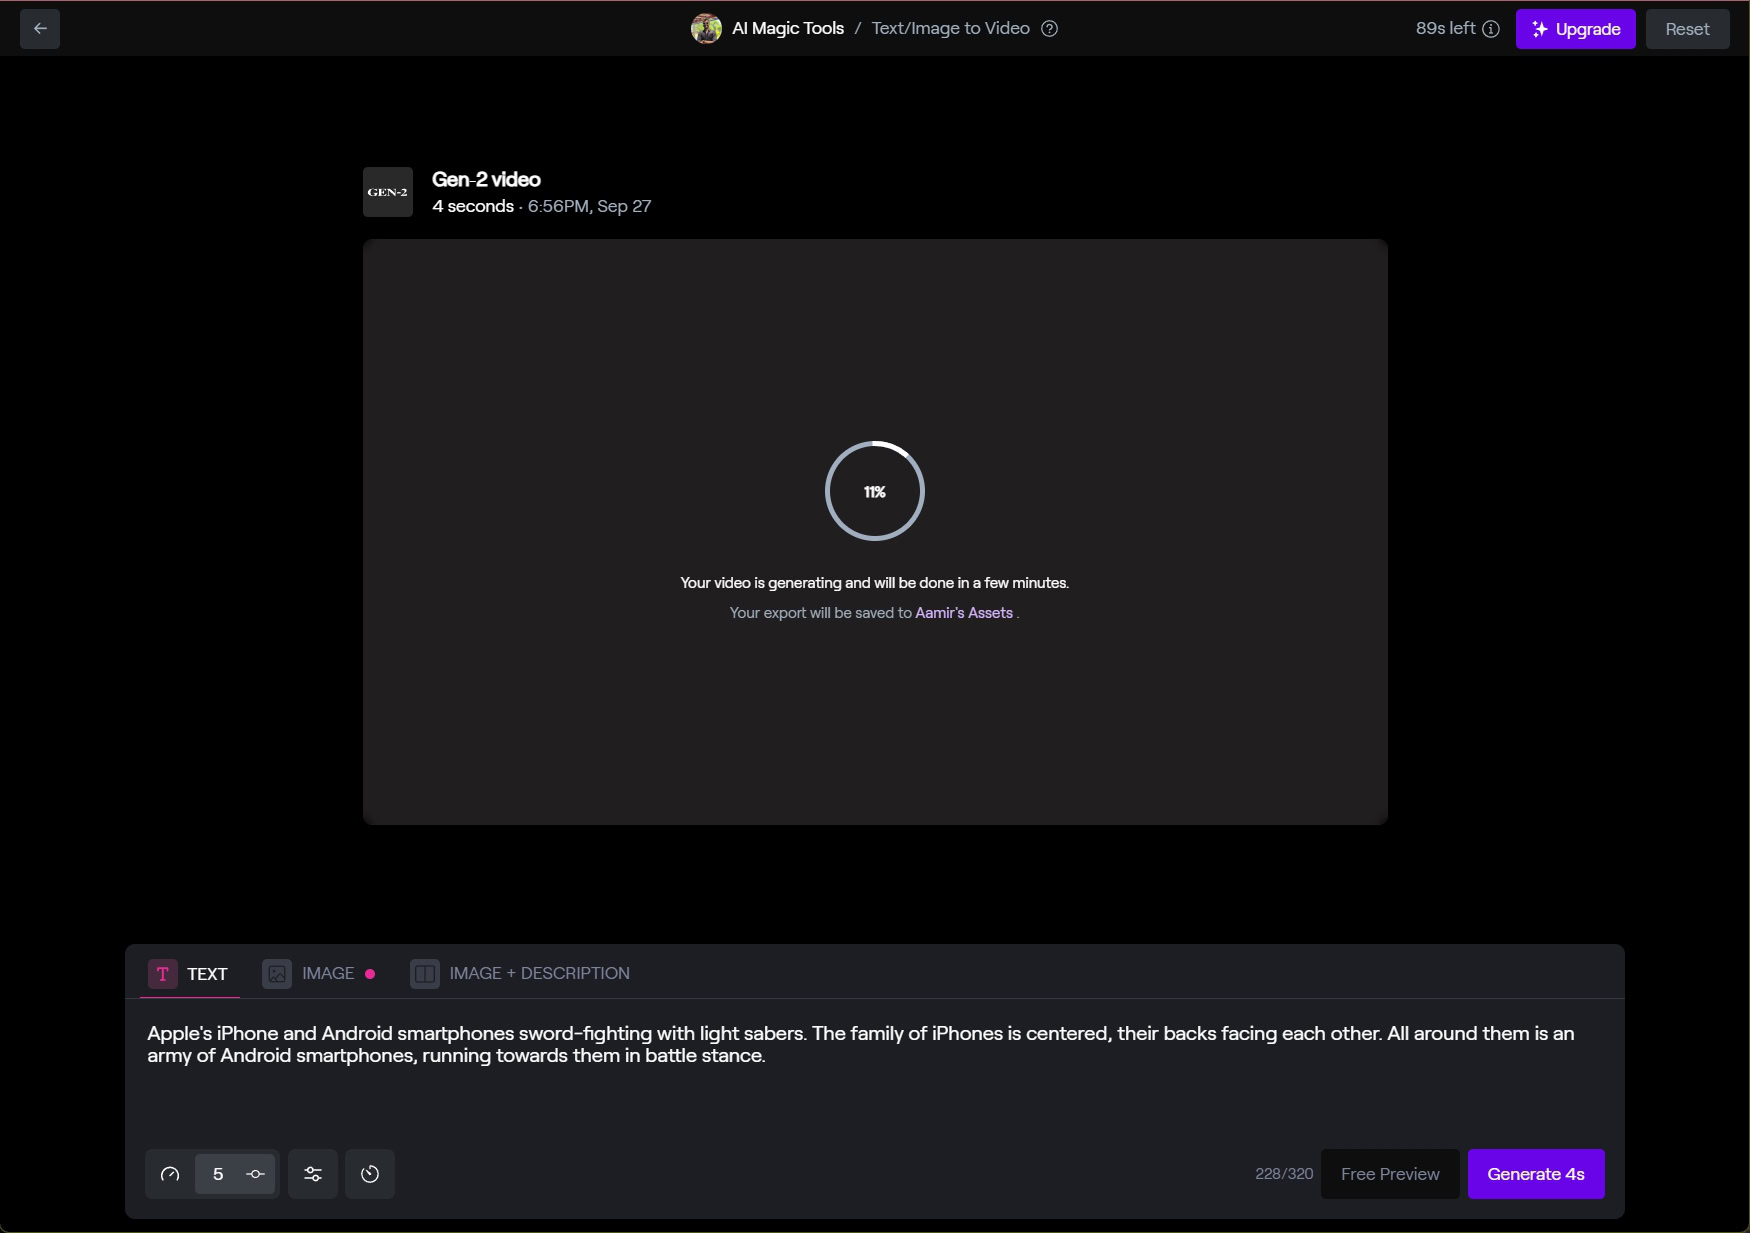Click the 89s left text
The image size is (1750, 1233).
click(1445, 29)
